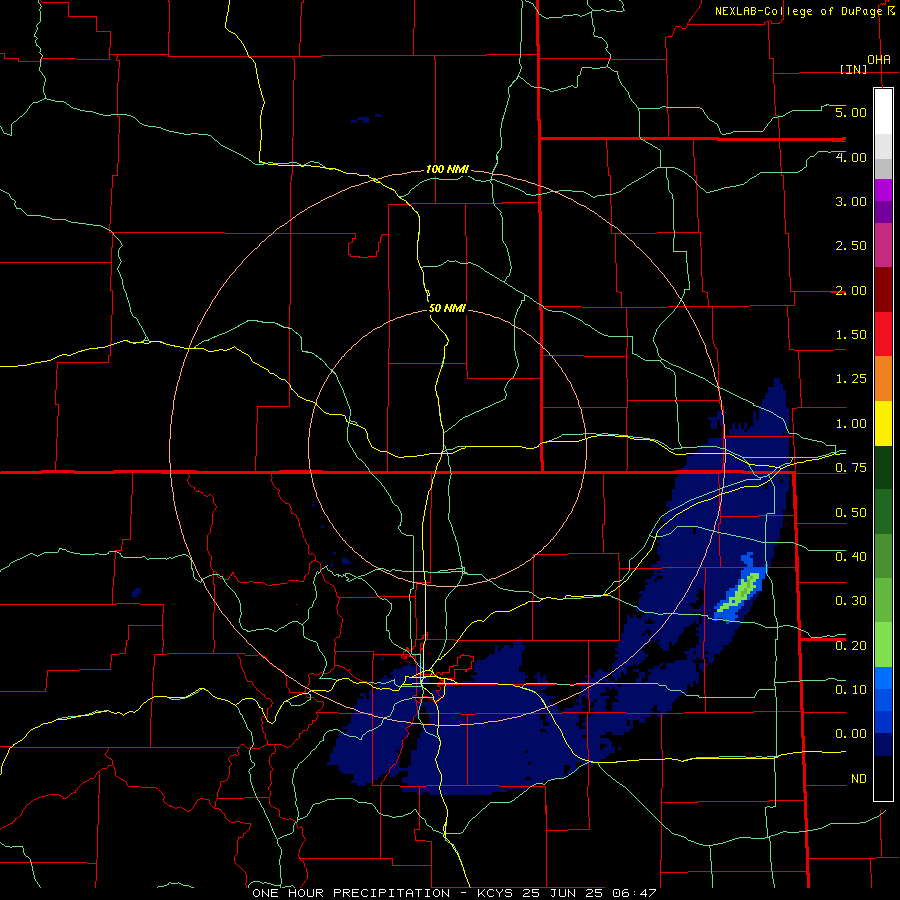Click the 0.50 legend value

(x=851, y=513)
